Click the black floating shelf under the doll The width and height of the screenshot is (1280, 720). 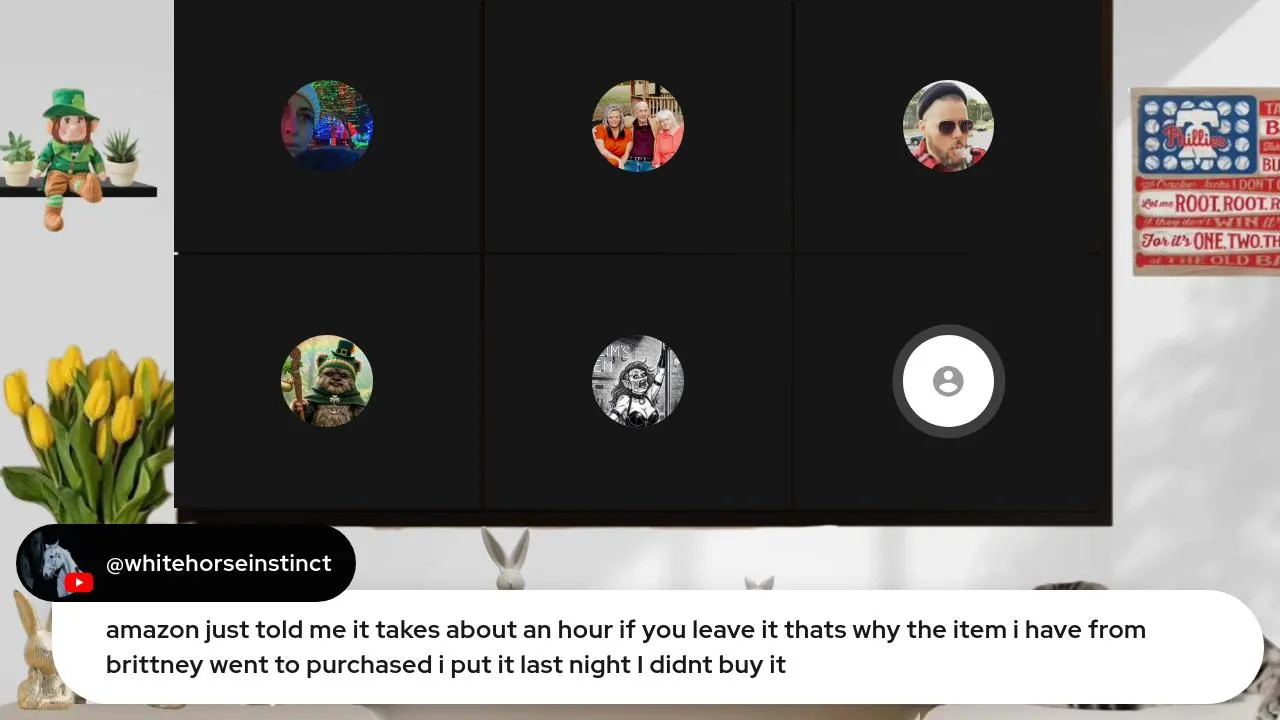coord(78,189)
